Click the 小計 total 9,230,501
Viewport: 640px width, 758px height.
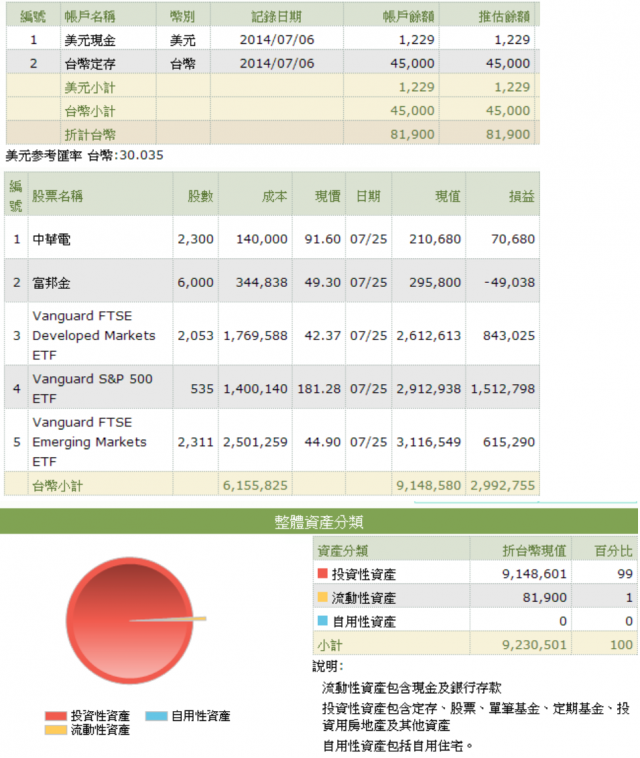[x=534, y=645]
